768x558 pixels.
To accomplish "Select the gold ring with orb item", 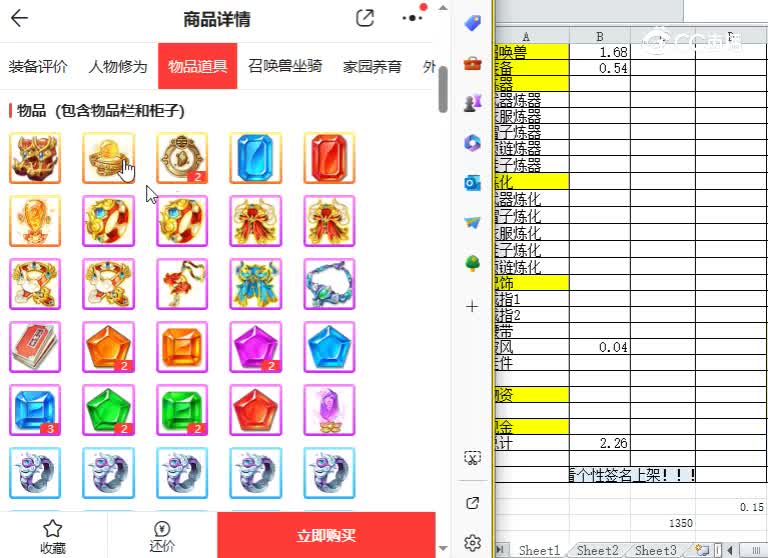I will 108,158.
